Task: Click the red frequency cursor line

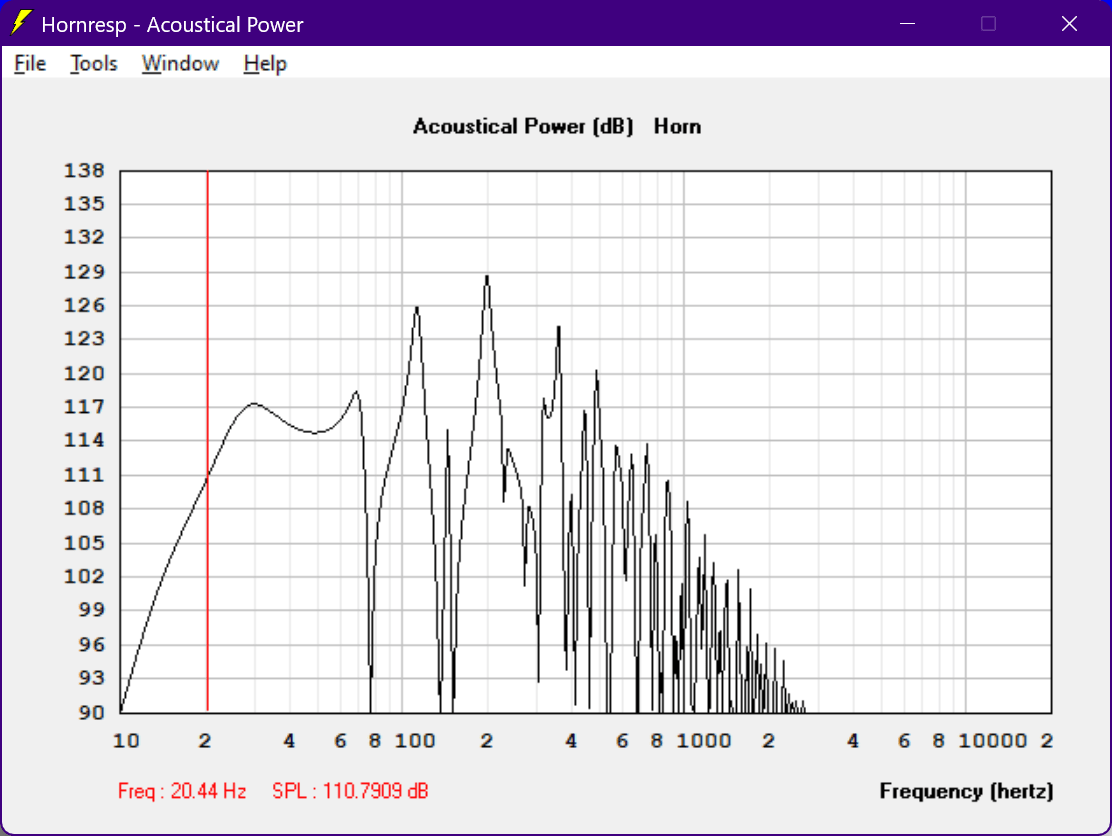Action: [x=208, y=440]
